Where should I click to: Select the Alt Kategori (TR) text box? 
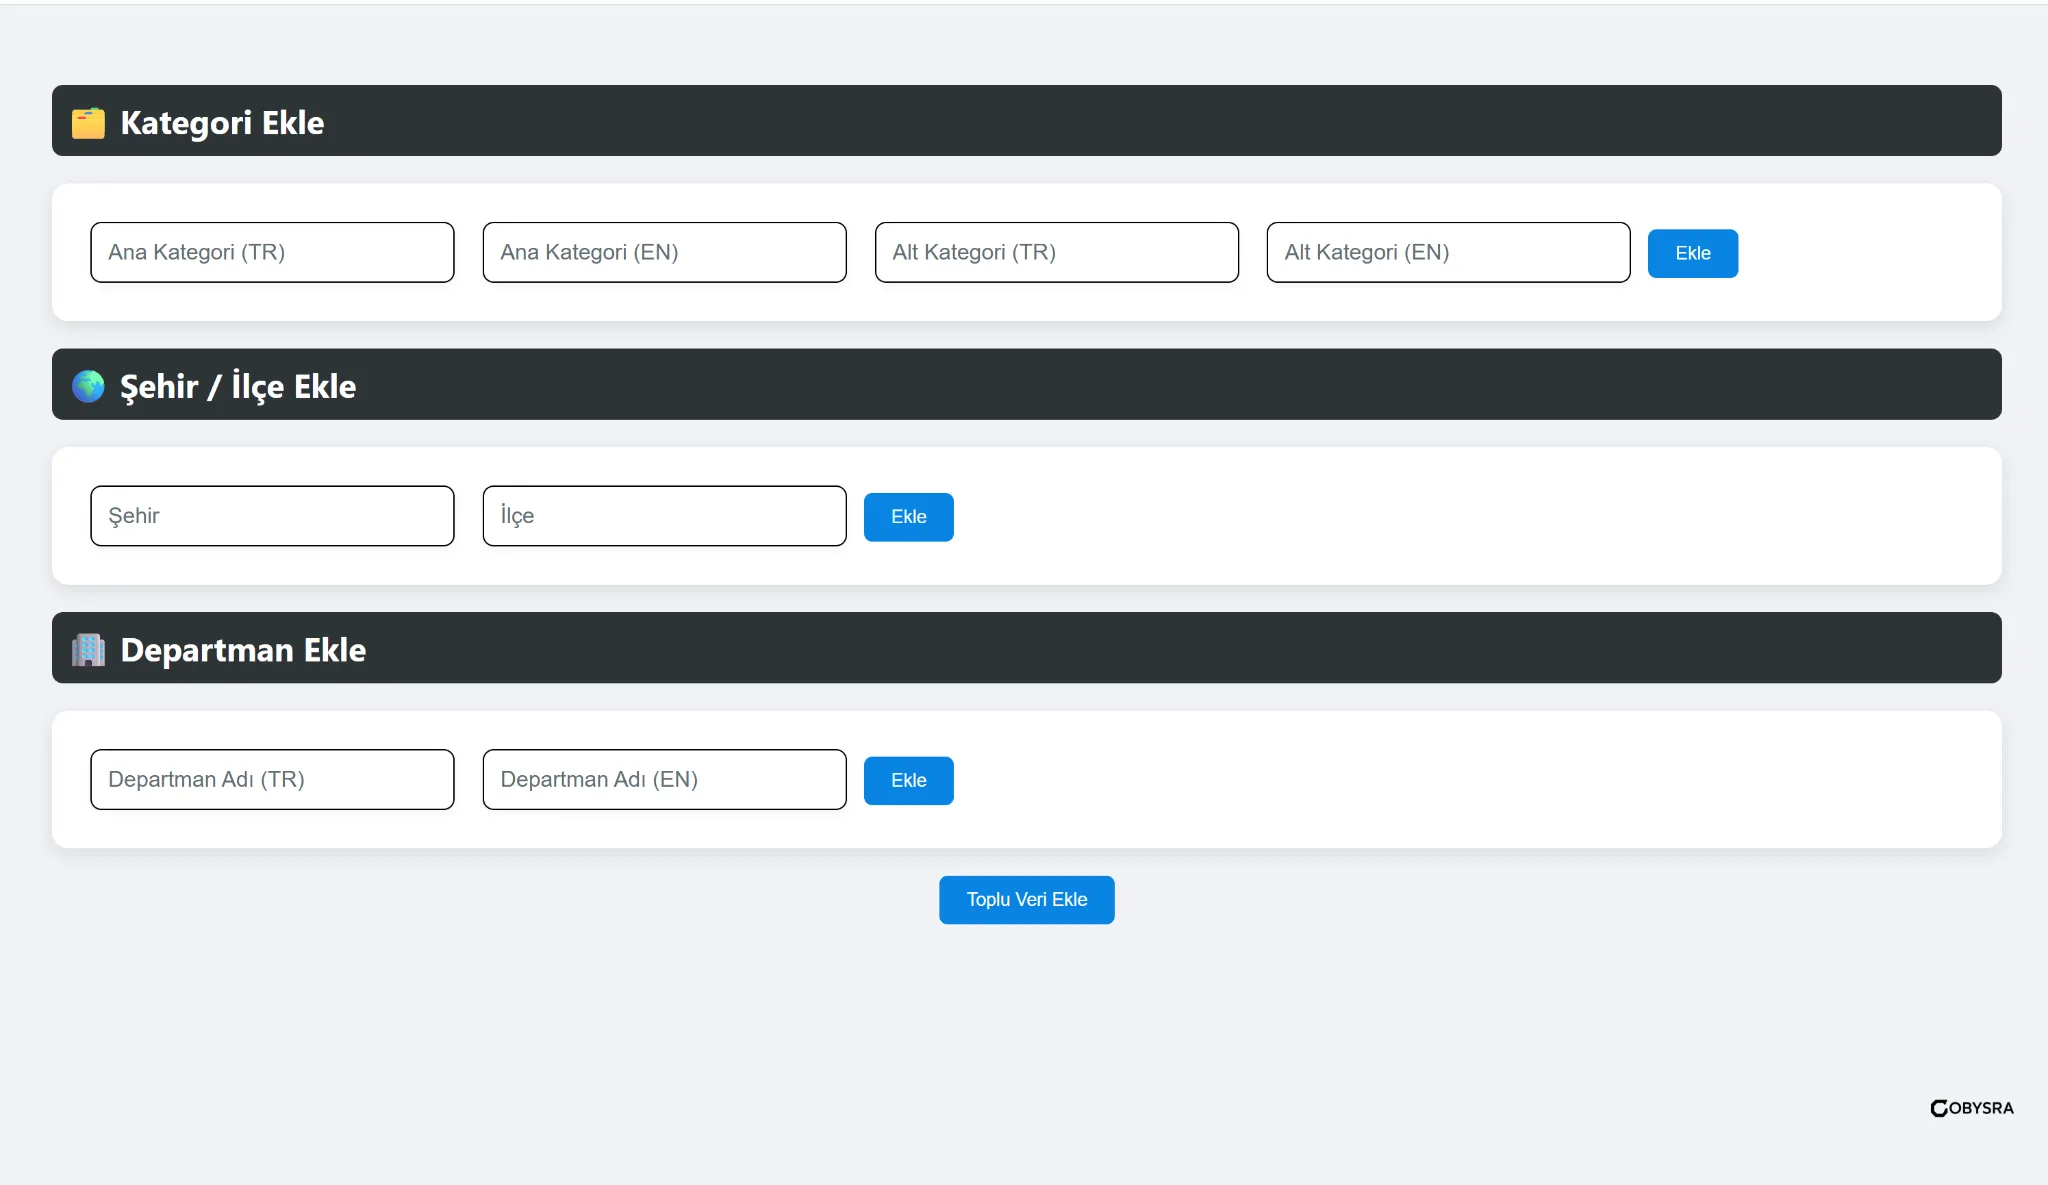pyautogui.click(x=1056, y=252)
